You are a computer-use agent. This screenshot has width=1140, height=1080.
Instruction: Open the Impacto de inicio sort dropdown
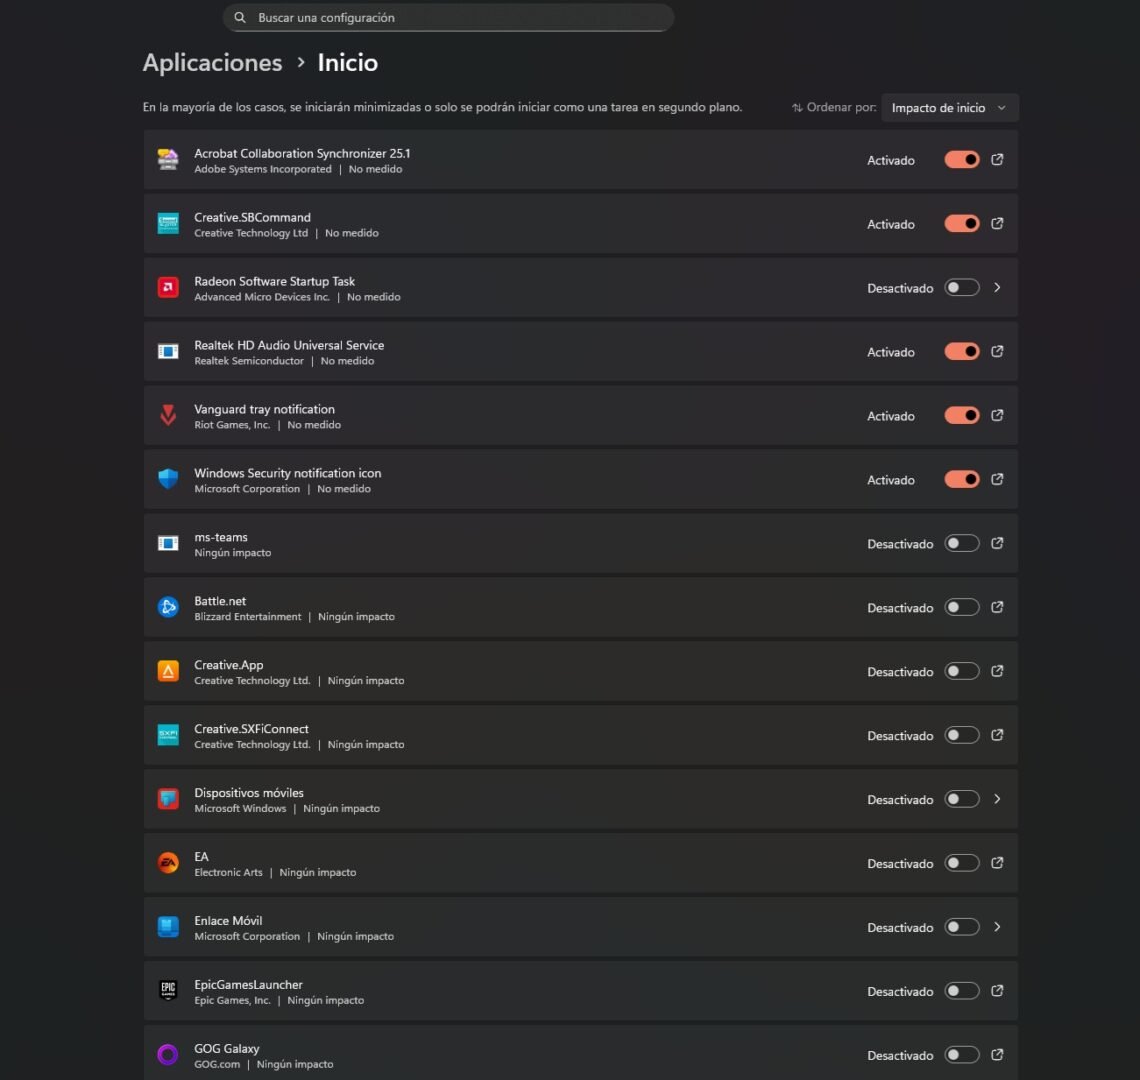click(x=948, y=107)
